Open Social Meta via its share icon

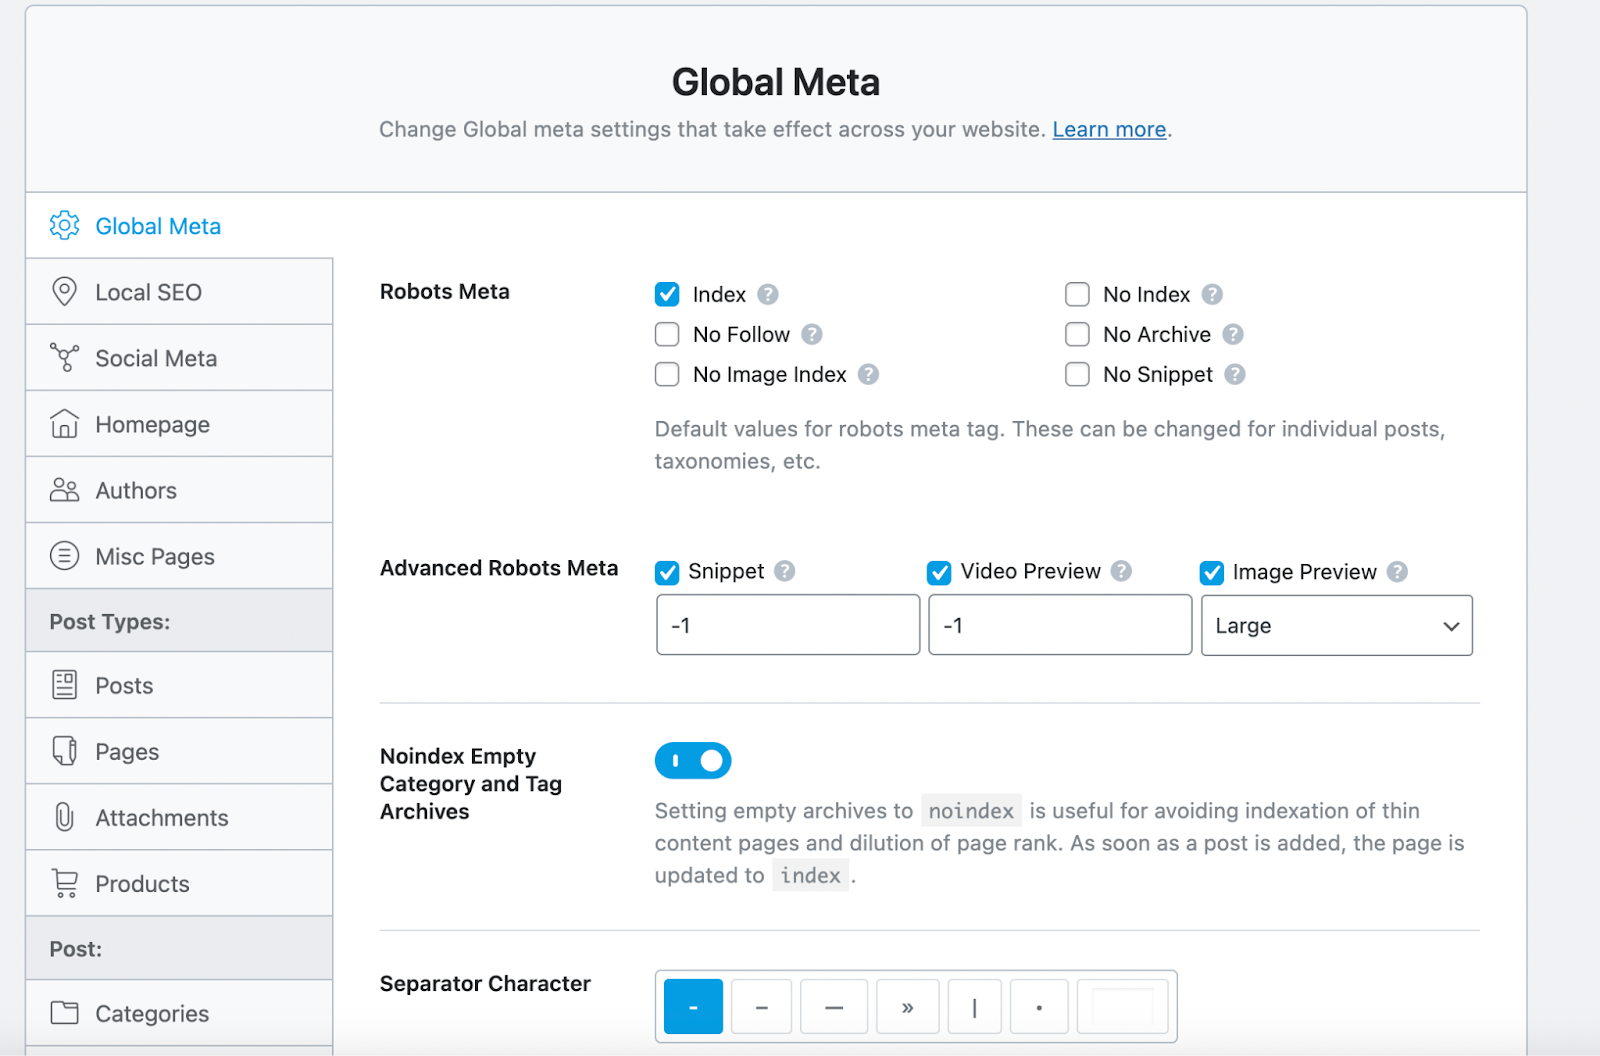(x=64, y=358)
